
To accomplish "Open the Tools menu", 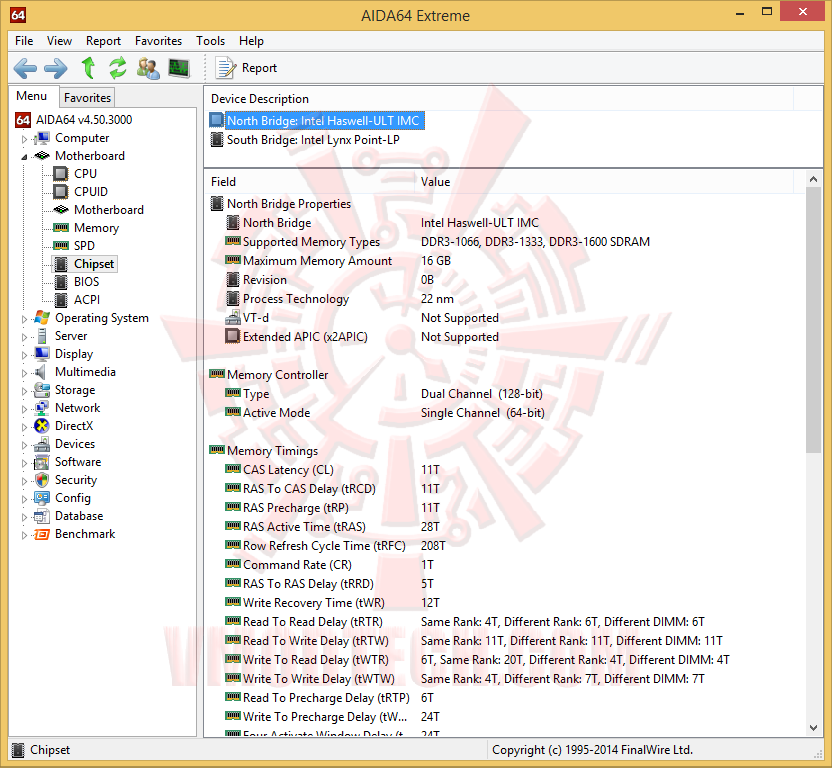I will pyautogui.click(x=210, y=41).
